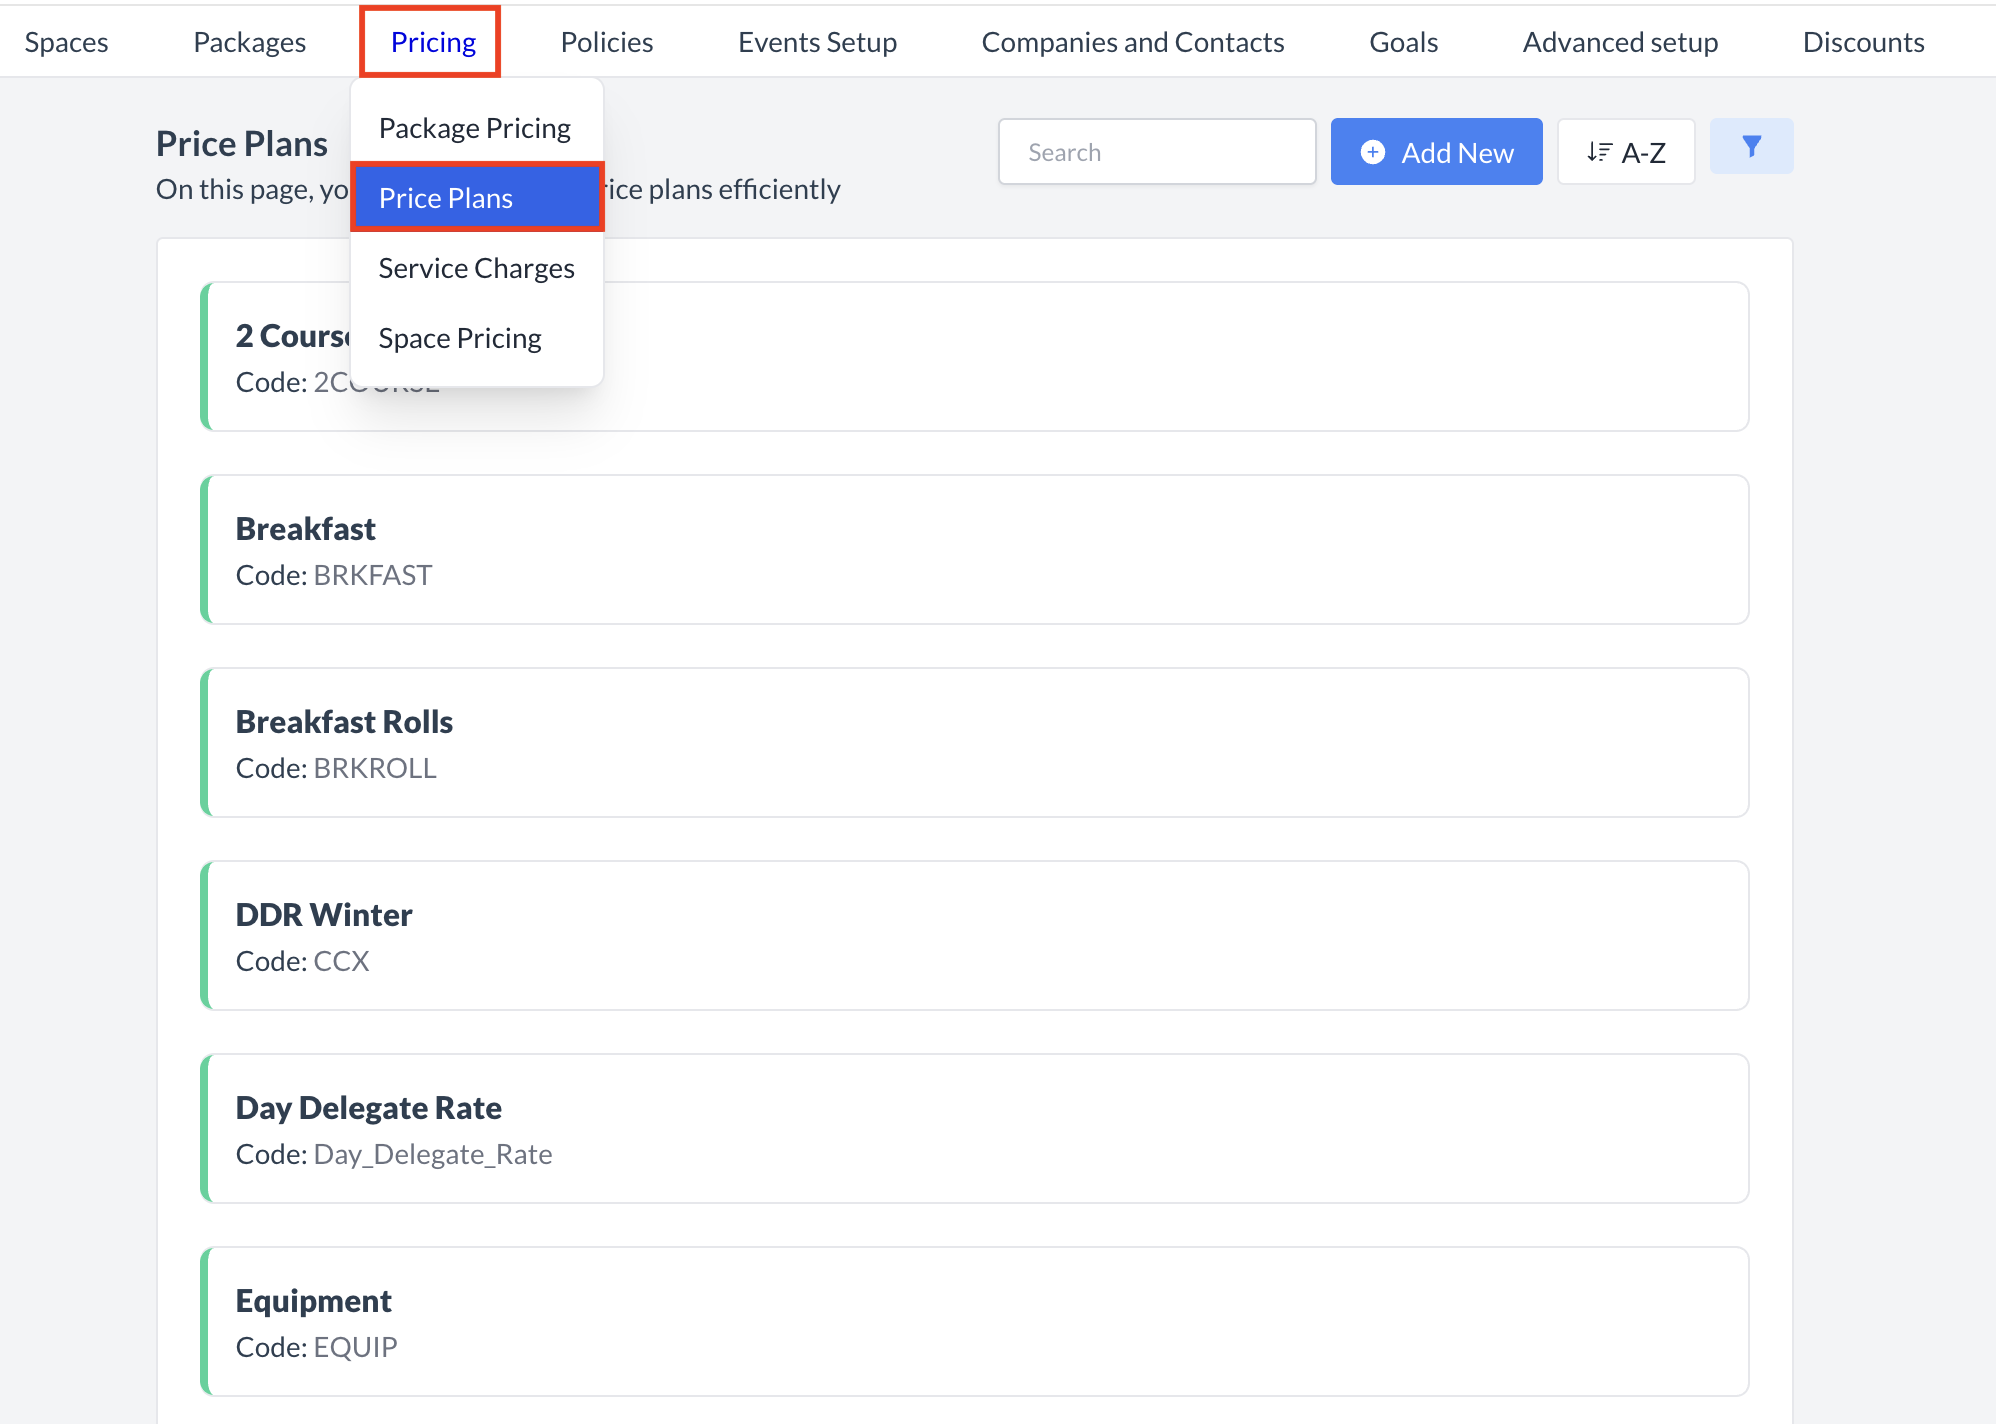Click the filter funnel icon

(1751, 147)
